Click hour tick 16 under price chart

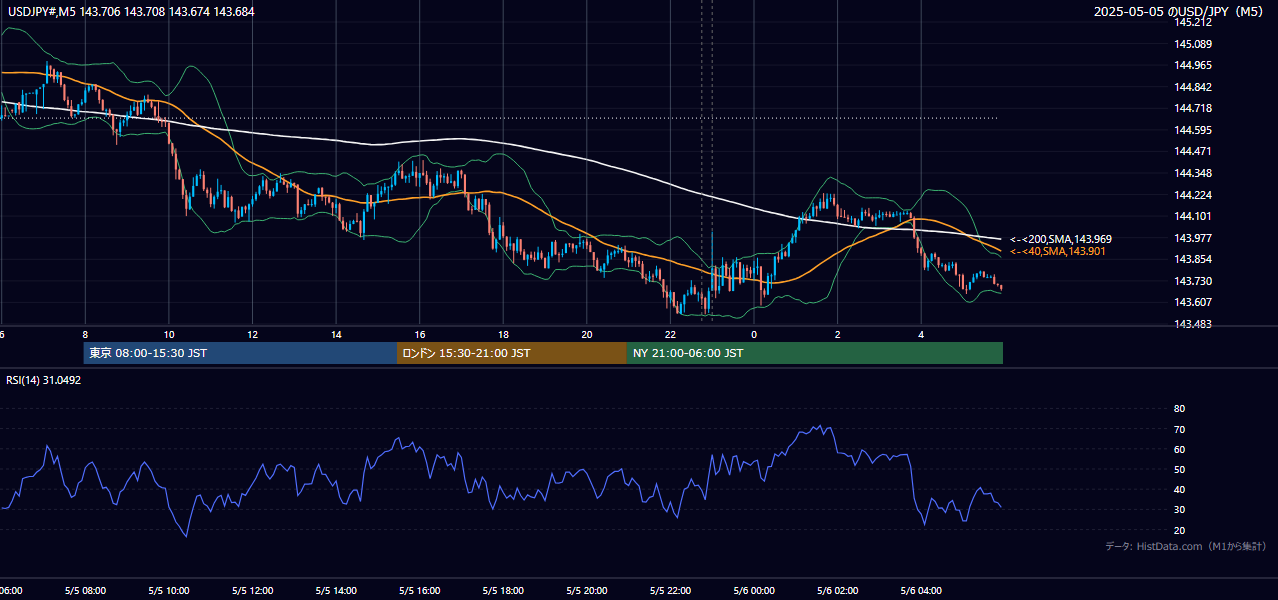420,334
